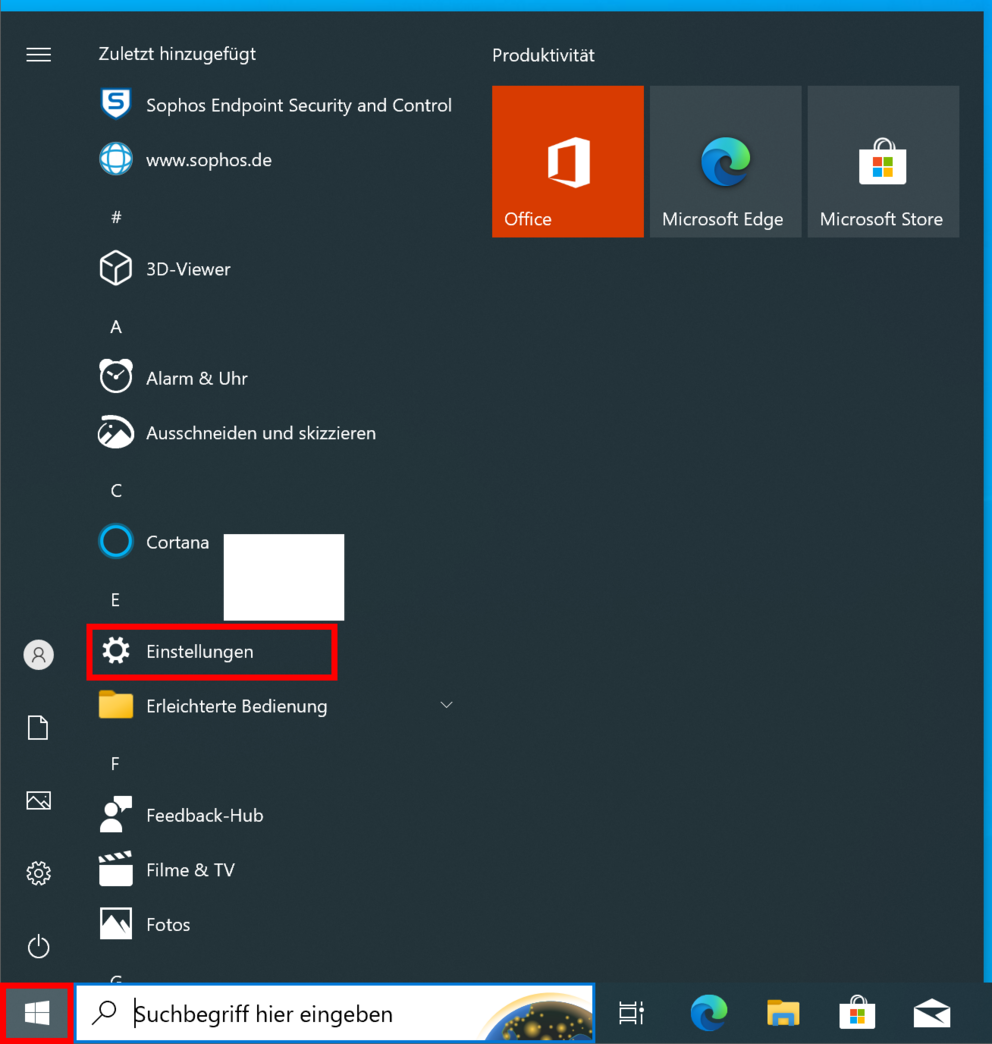Click the magnifier icon in search box
992x1044 pixels.
click(105, 1012)
